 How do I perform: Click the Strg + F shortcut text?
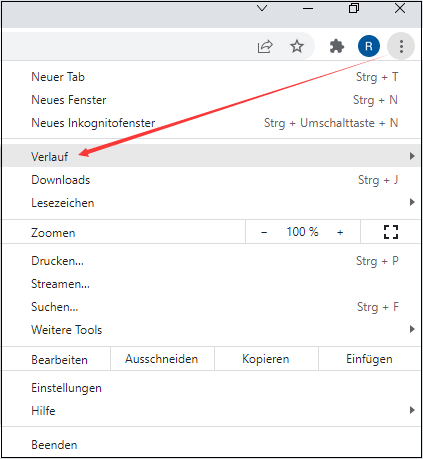click(378, 307)
